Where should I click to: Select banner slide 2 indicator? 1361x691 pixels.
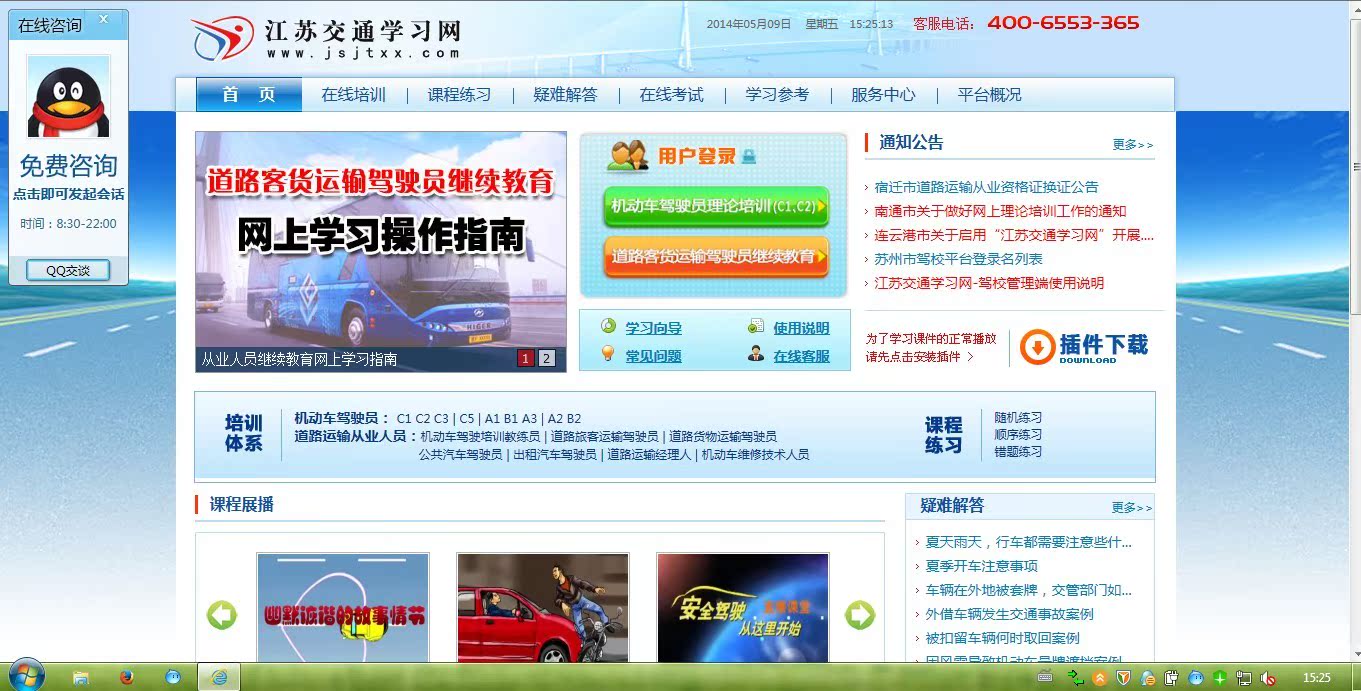(546, 357)
